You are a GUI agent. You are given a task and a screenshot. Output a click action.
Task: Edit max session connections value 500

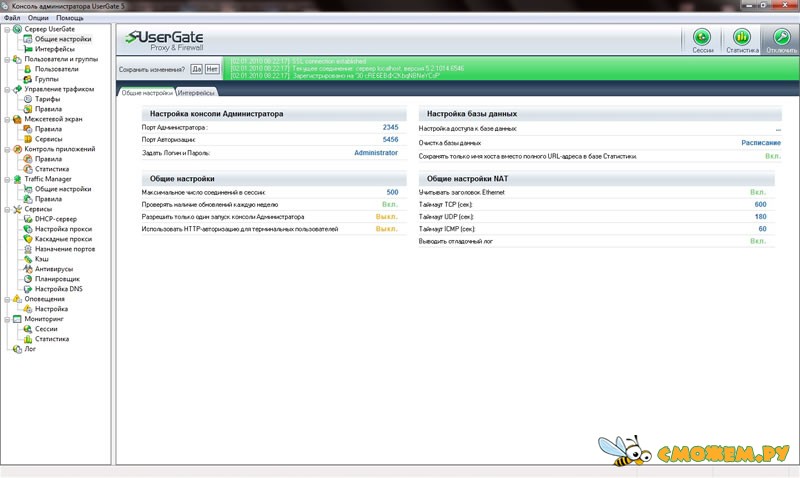392,192
